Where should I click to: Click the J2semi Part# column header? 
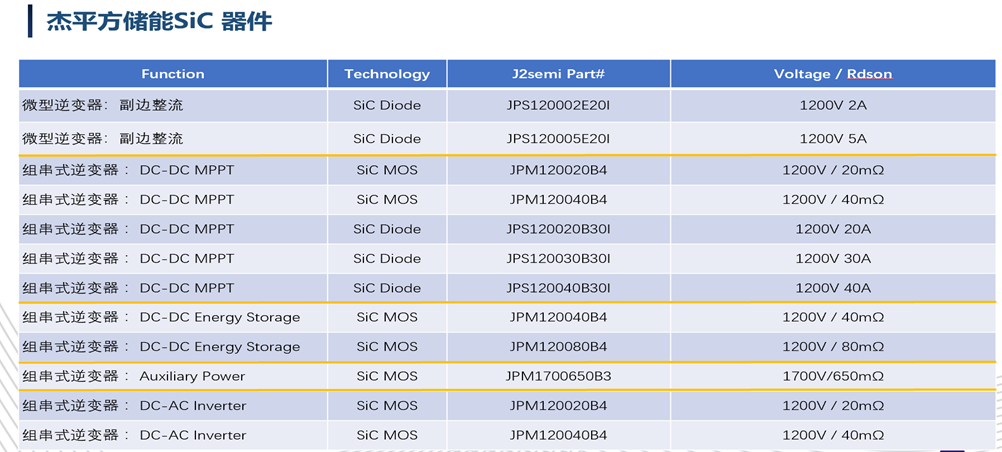(559, 74)
